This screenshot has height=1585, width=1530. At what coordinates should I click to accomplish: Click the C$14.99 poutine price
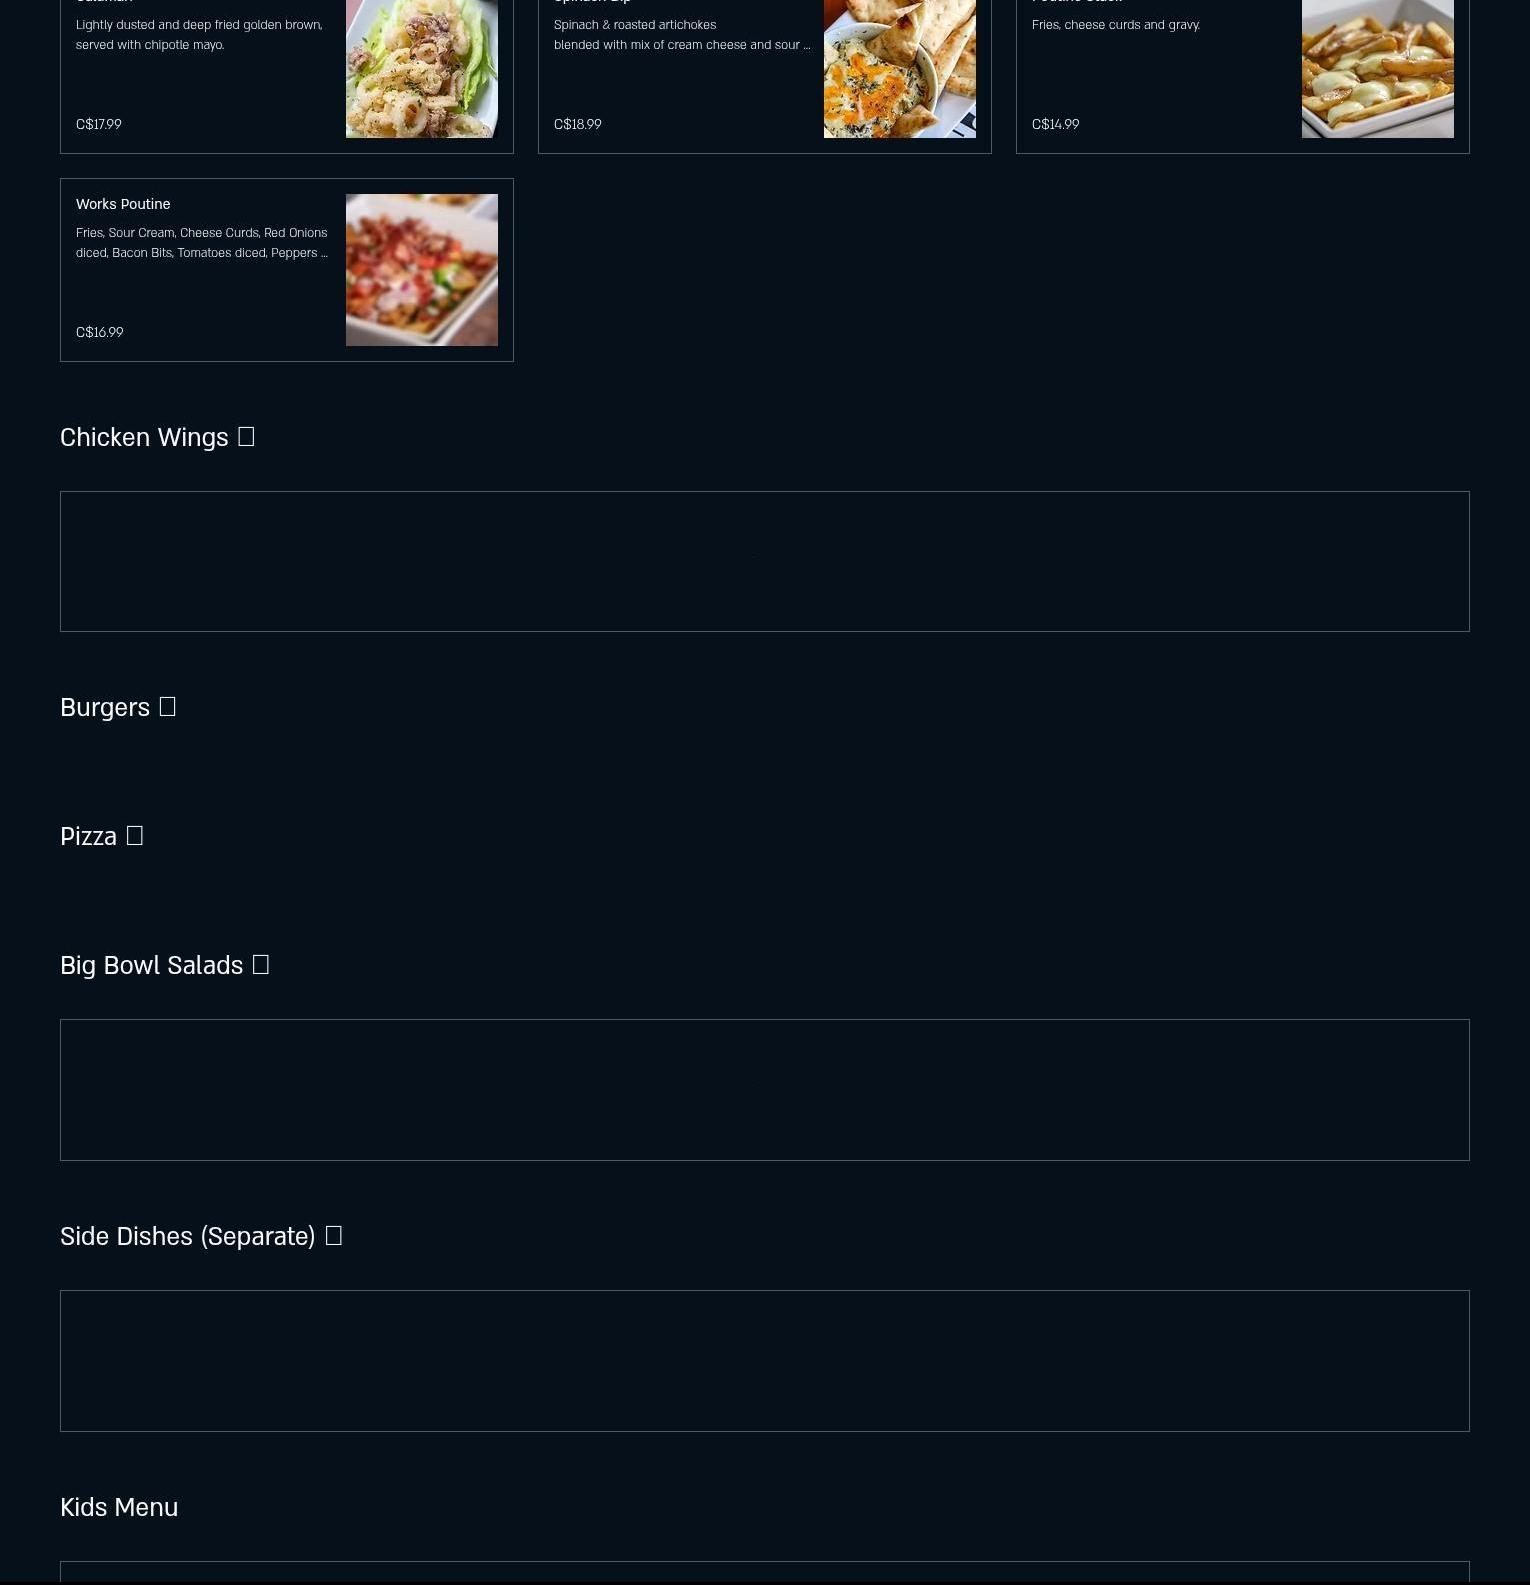pyautogui.click(x=1055, y=124)
